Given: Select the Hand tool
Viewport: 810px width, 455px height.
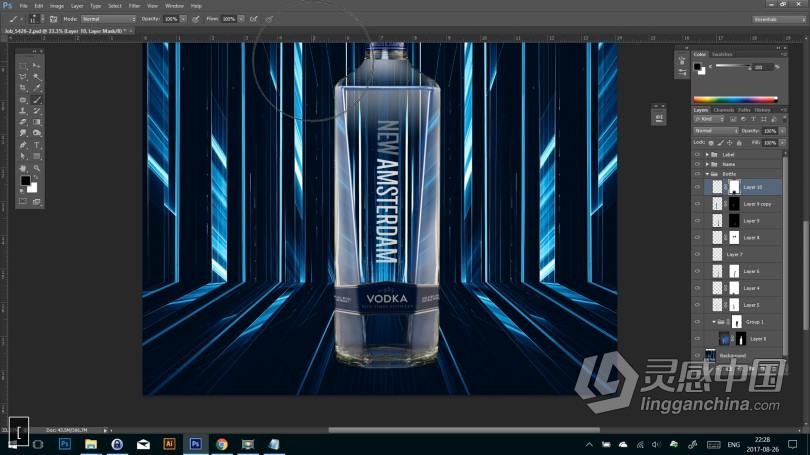Looking at the screenshot, I should (x=23, y=168).
